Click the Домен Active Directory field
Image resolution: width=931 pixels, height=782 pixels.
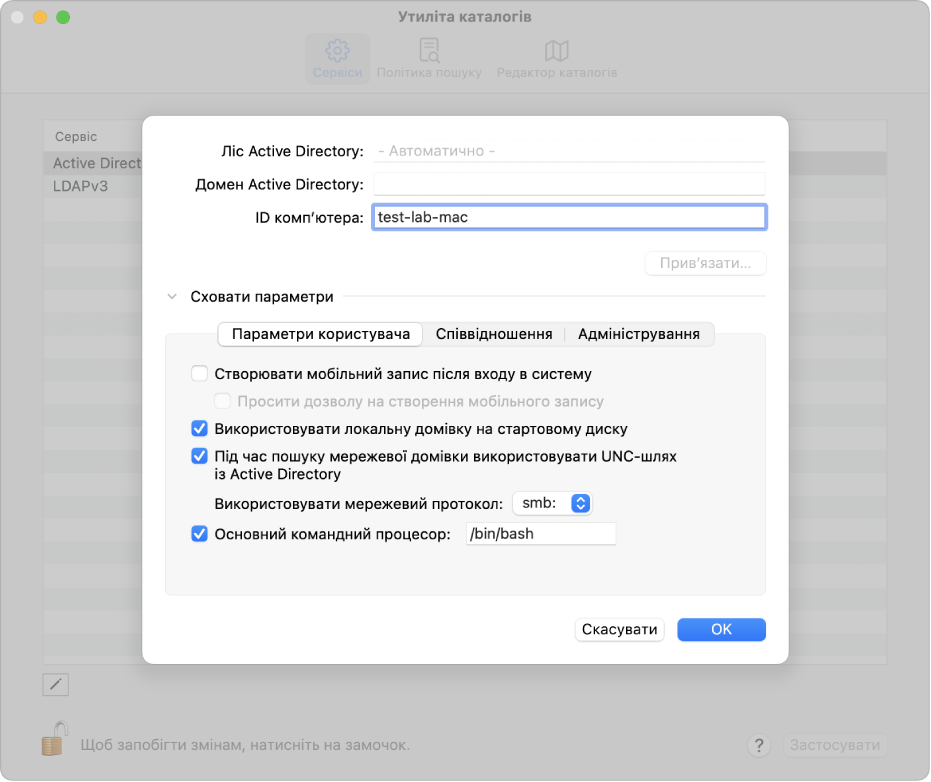coord(569,185)
